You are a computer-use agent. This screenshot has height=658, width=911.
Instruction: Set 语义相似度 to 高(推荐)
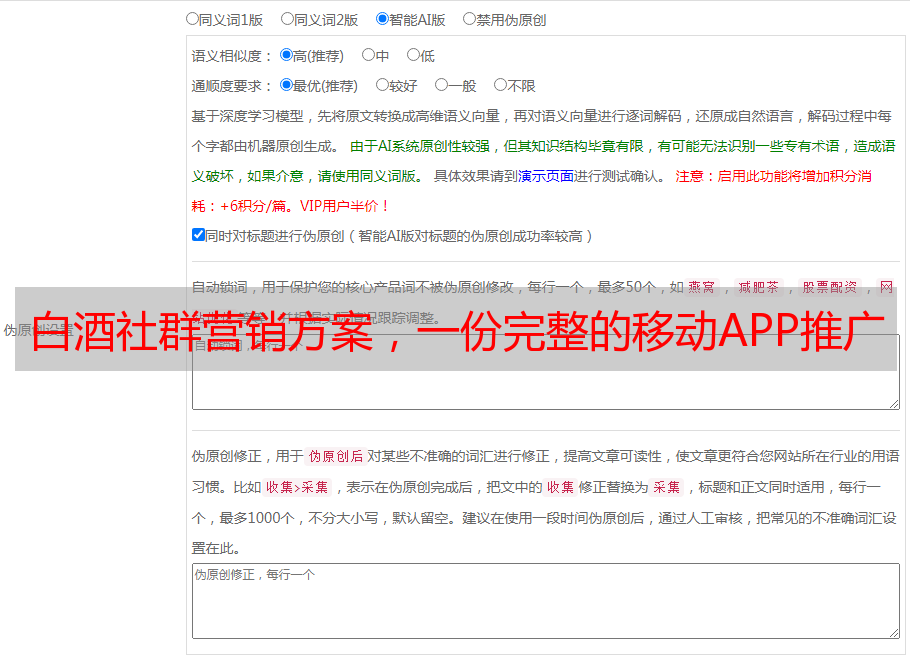coord(287,56)
